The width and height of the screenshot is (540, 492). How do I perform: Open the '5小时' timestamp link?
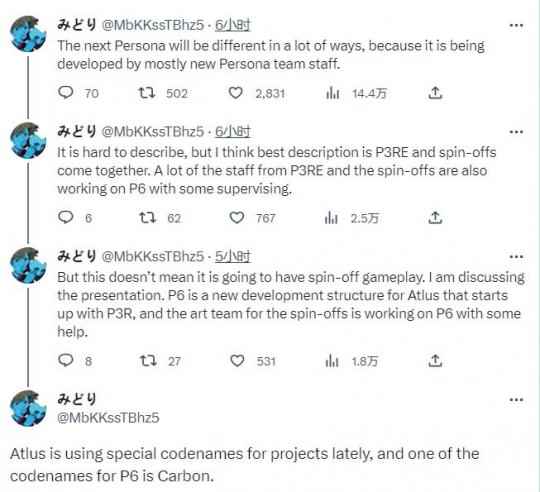coord(233,257)
